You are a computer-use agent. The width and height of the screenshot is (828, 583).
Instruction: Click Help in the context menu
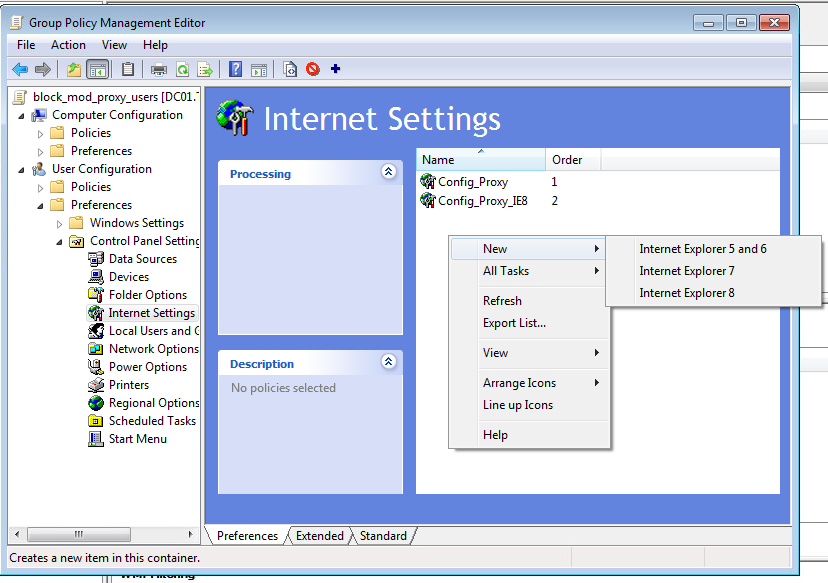(528, 435)
